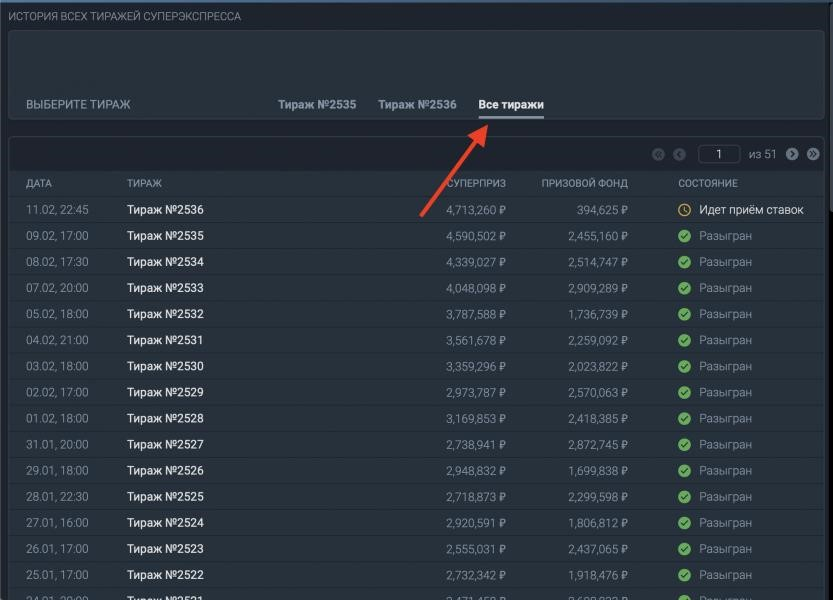This screenshot has height=600, width=833.
Task: Open Тираж №2531 row link
Action: pyautogui.click(x=165, y=340)
